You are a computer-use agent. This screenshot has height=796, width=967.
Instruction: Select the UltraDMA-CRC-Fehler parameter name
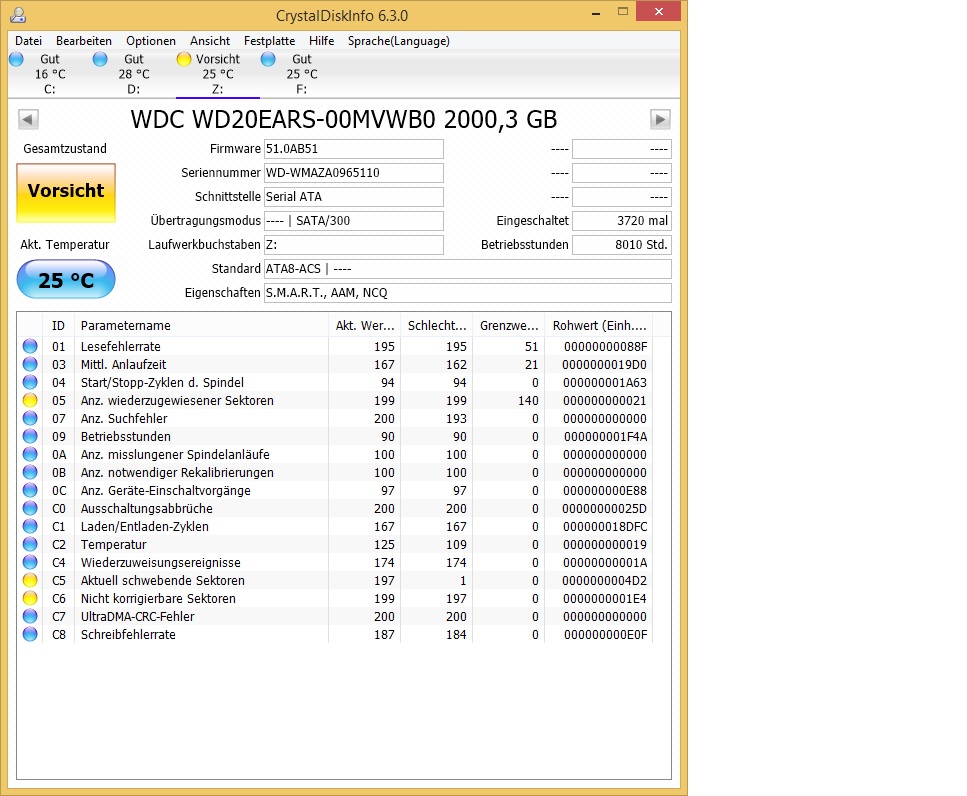(x=138, y=617)
